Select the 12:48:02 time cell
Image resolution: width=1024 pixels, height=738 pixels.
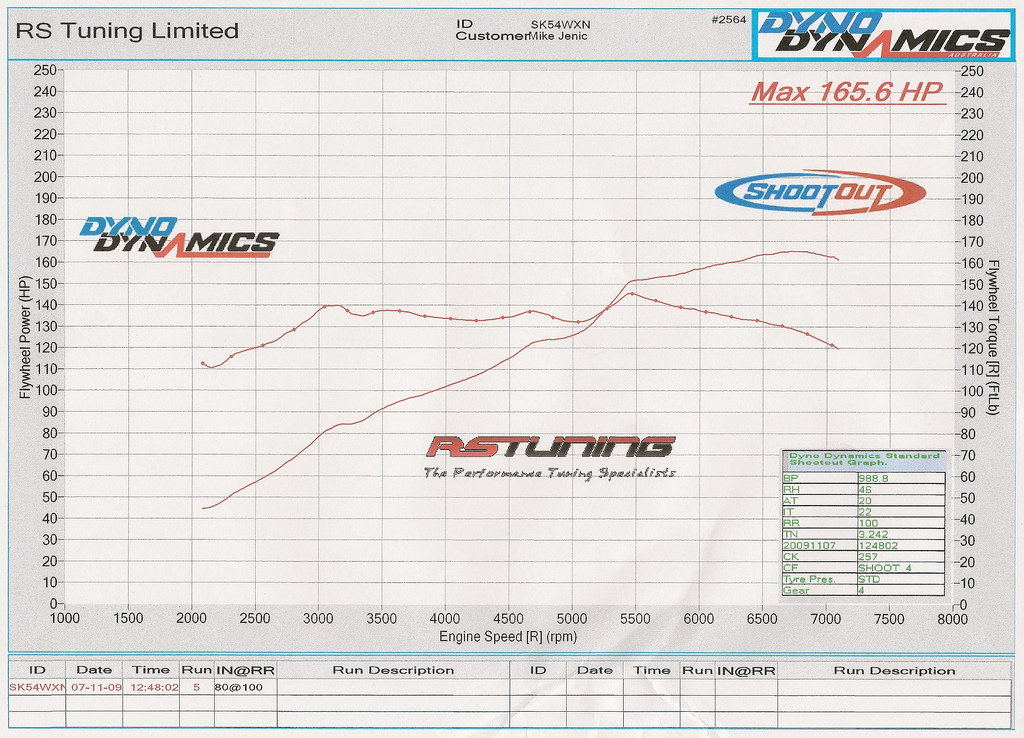click(x=150, y=688)
